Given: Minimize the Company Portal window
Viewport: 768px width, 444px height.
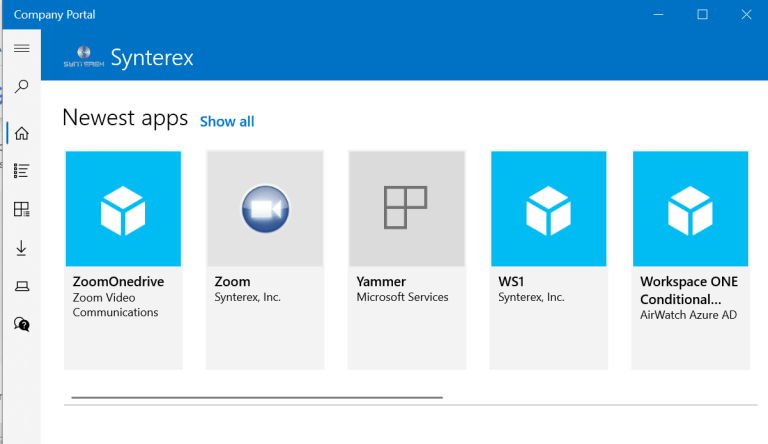Looking at the screenshot, I should pos(658,14).
